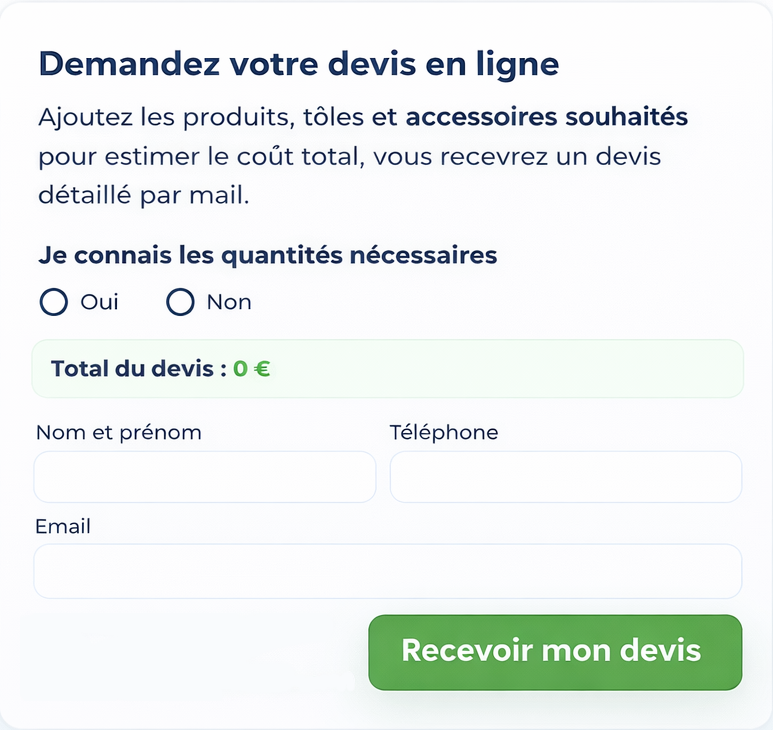Screen dimensions: 773x730
Task: Select the "Non" radio button
Action: point(180,302)
